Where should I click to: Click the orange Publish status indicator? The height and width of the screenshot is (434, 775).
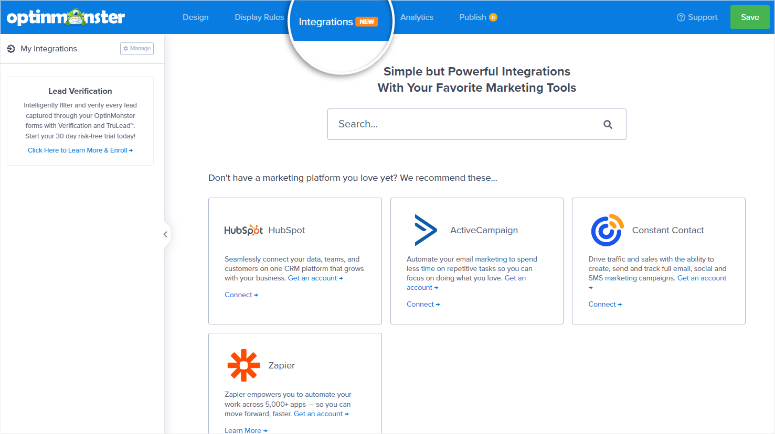click(x=493, y=17)
